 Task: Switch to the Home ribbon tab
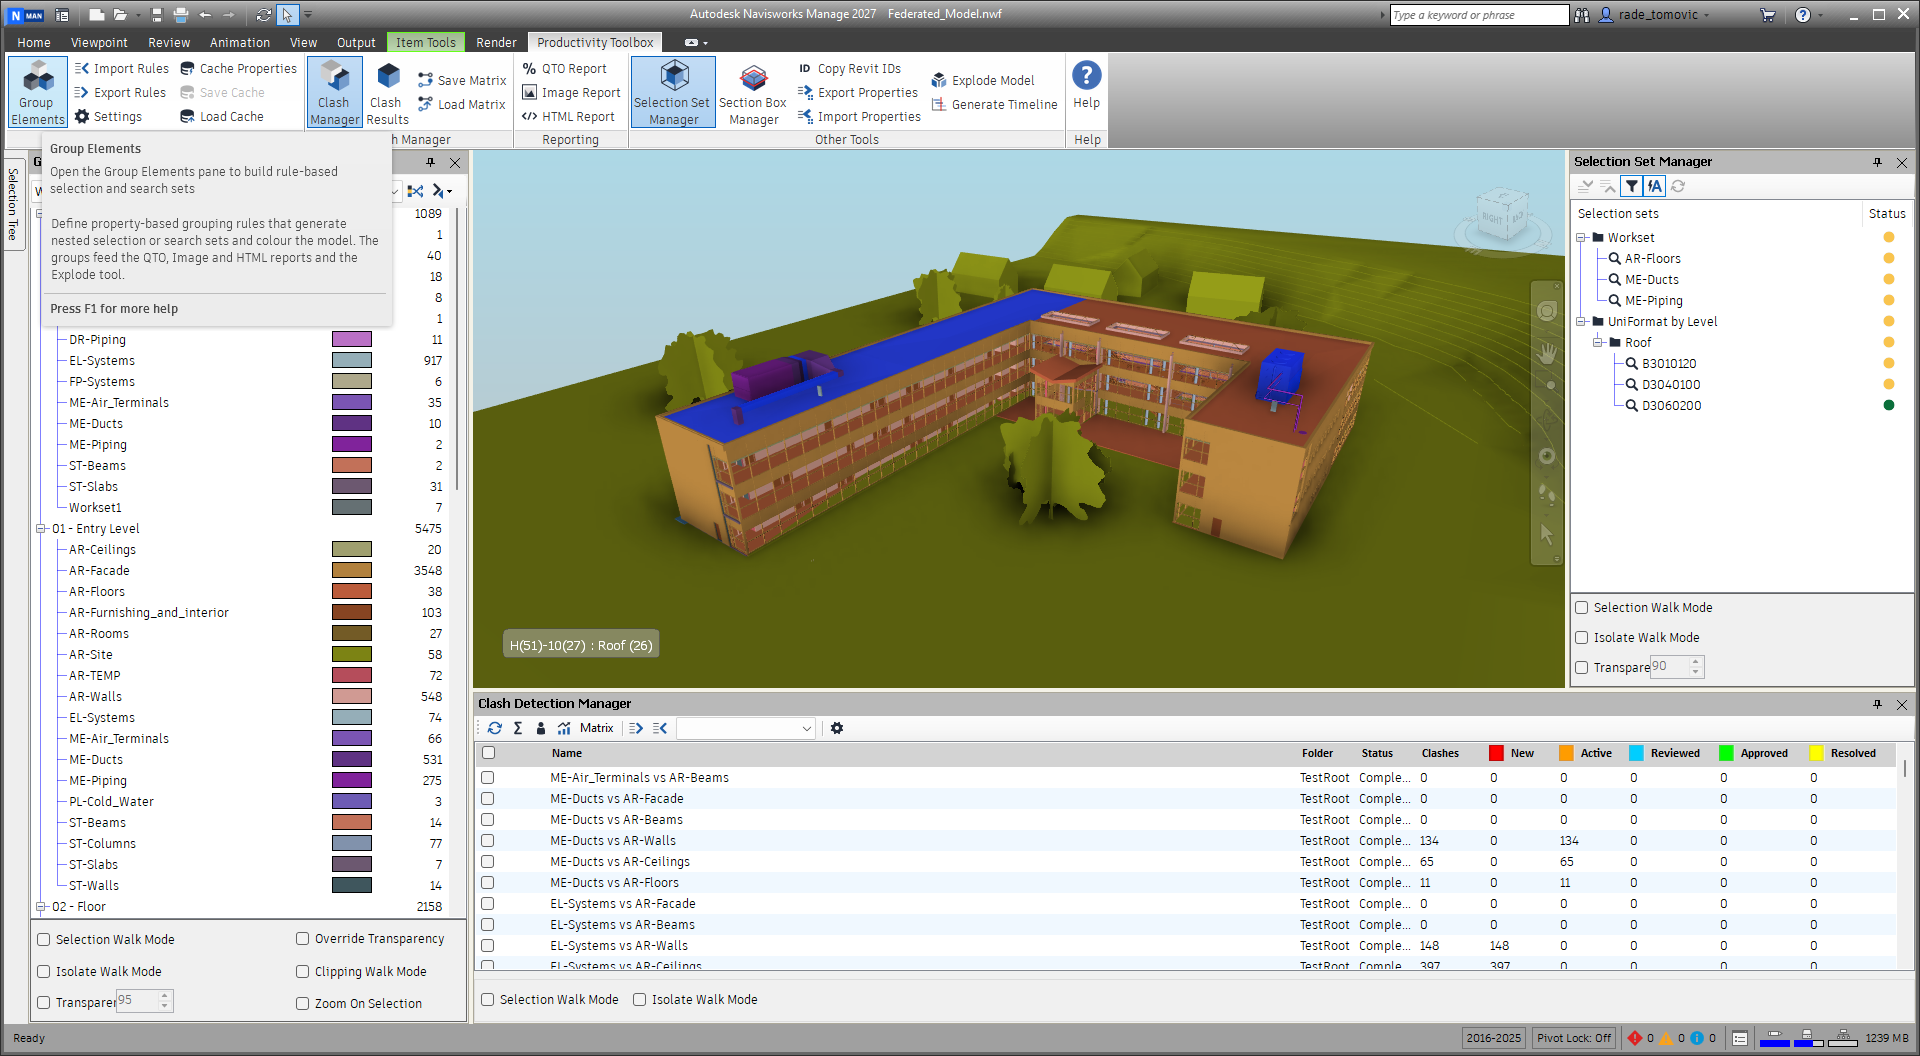[34, 43]
